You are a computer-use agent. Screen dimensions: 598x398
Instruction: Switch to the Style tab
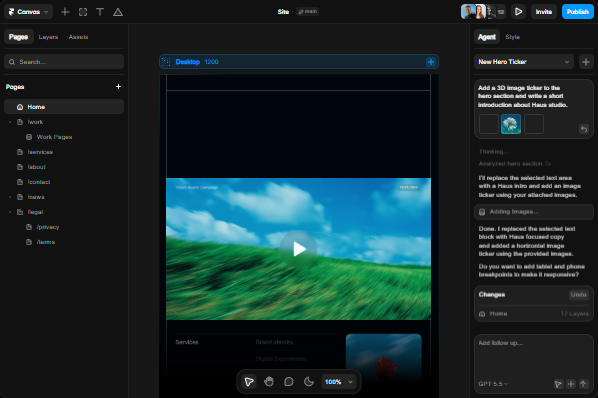(513, 37)
